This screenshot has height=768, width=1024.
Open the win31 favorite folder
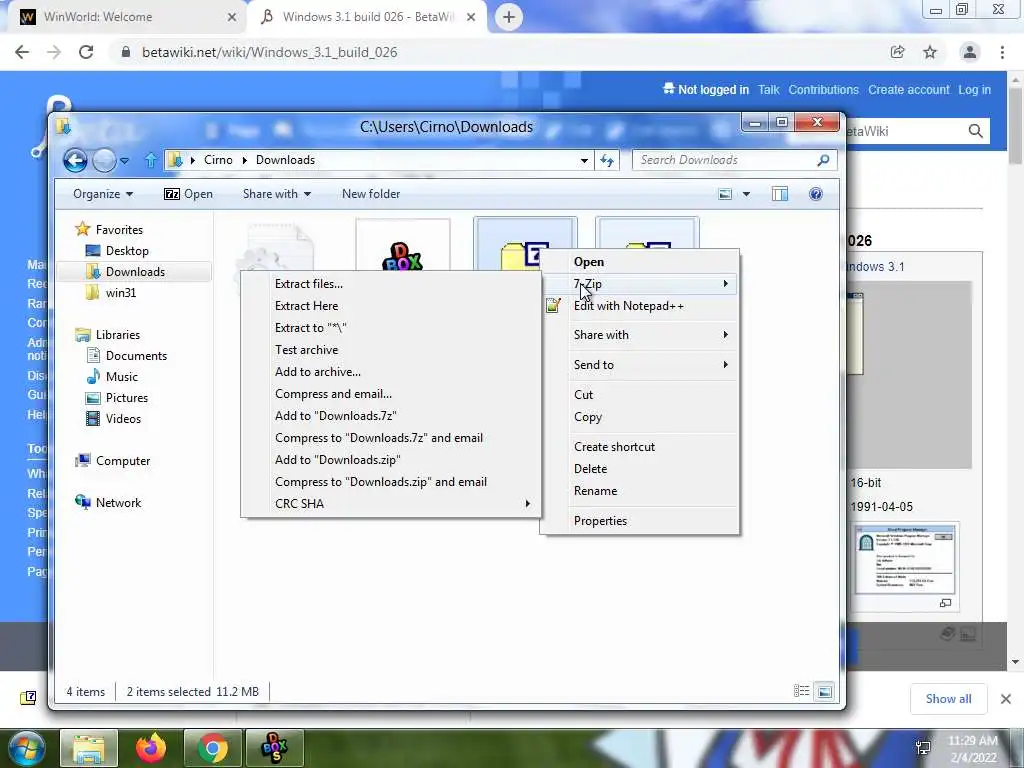pyautogui.click(x=121, y=293)
